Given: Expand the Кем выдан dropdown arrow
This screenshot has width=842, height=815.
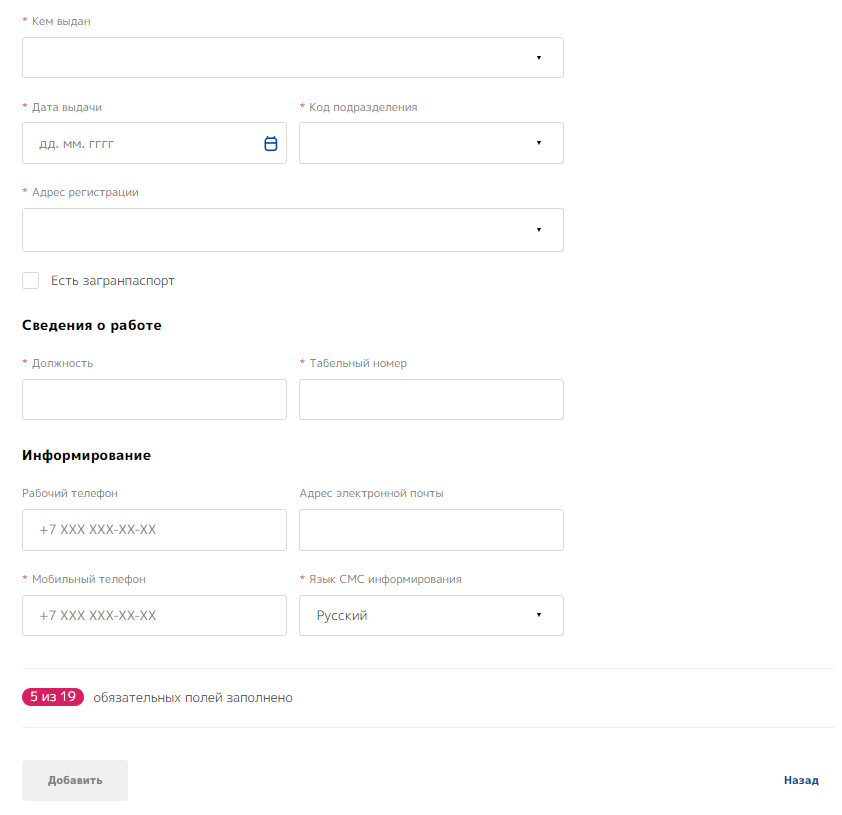Looking at the screenshot, I should pyautogui.click(x=538, y=58).
